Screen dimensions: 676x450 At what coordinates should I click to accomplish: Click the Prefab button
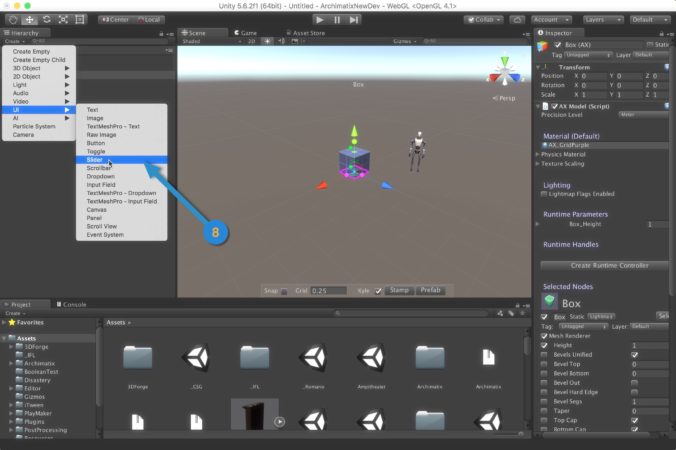click(x=430, y=291)
